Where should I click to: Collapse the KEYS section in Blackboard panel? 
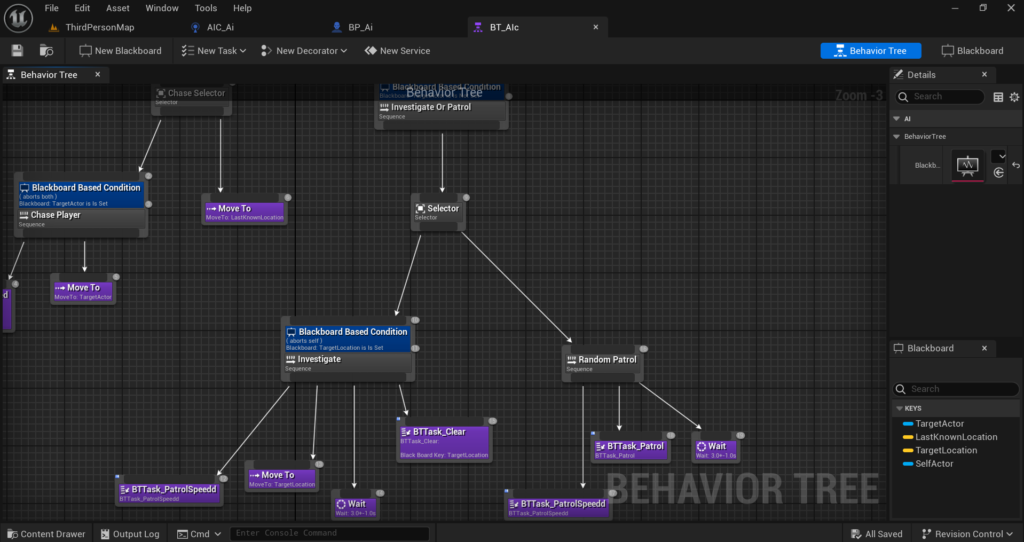pyautogui.click(x=899, y=408)
